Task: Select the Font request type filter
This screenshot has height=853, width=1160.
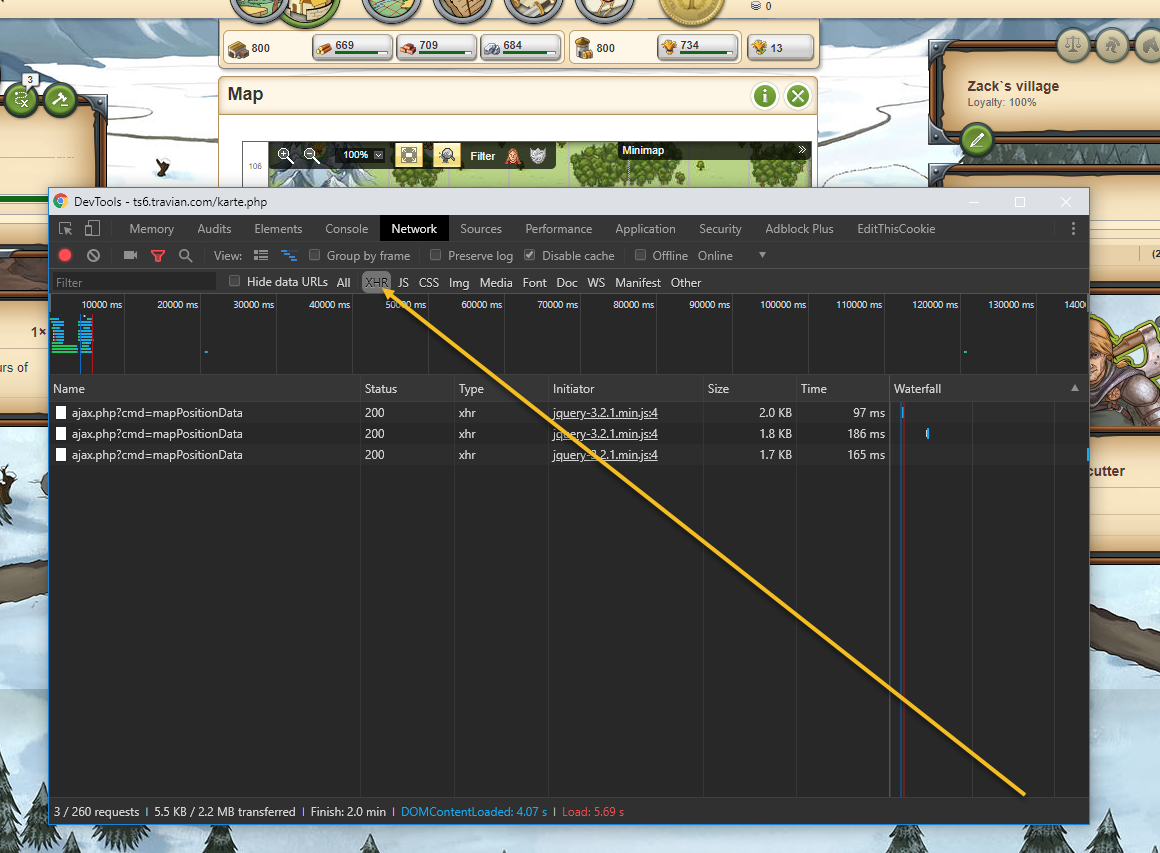Action: pos(534,283)
